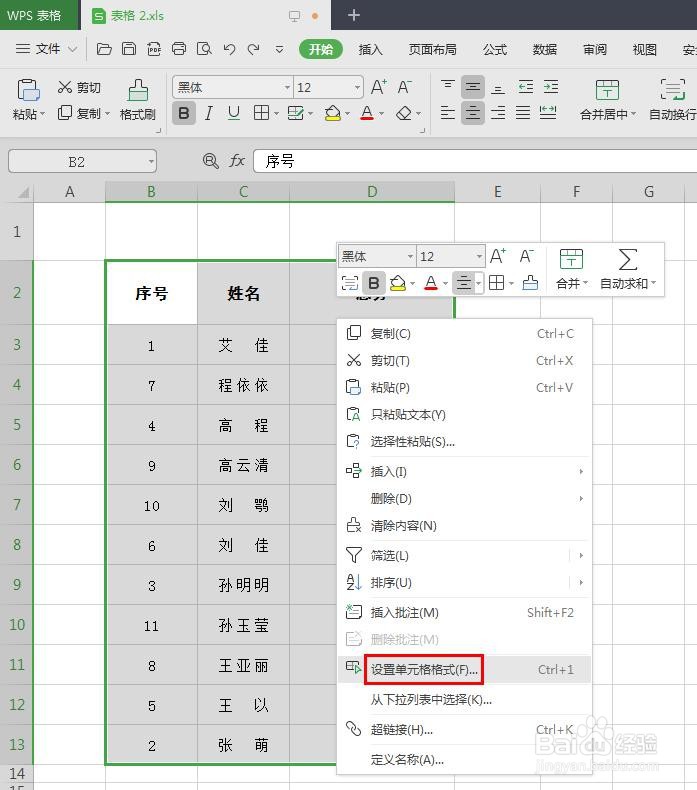Click the Increase Indent icon

pos(551,87)
